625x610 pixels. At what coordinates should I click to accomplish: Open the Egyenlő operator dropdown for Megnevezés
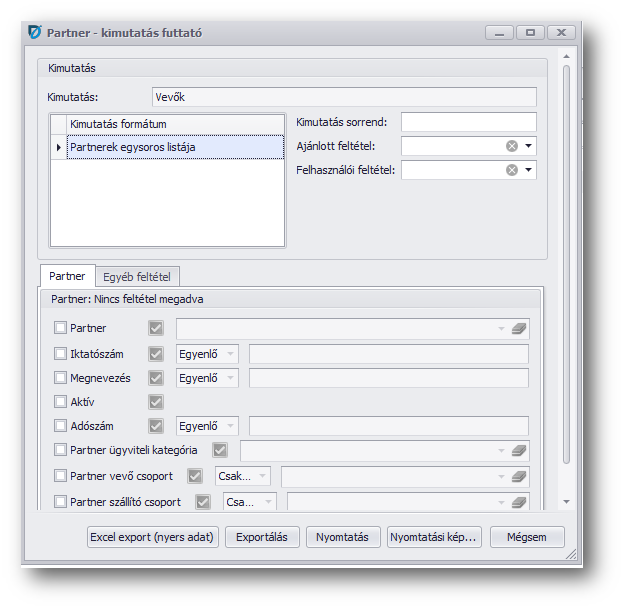click(231, 378)
